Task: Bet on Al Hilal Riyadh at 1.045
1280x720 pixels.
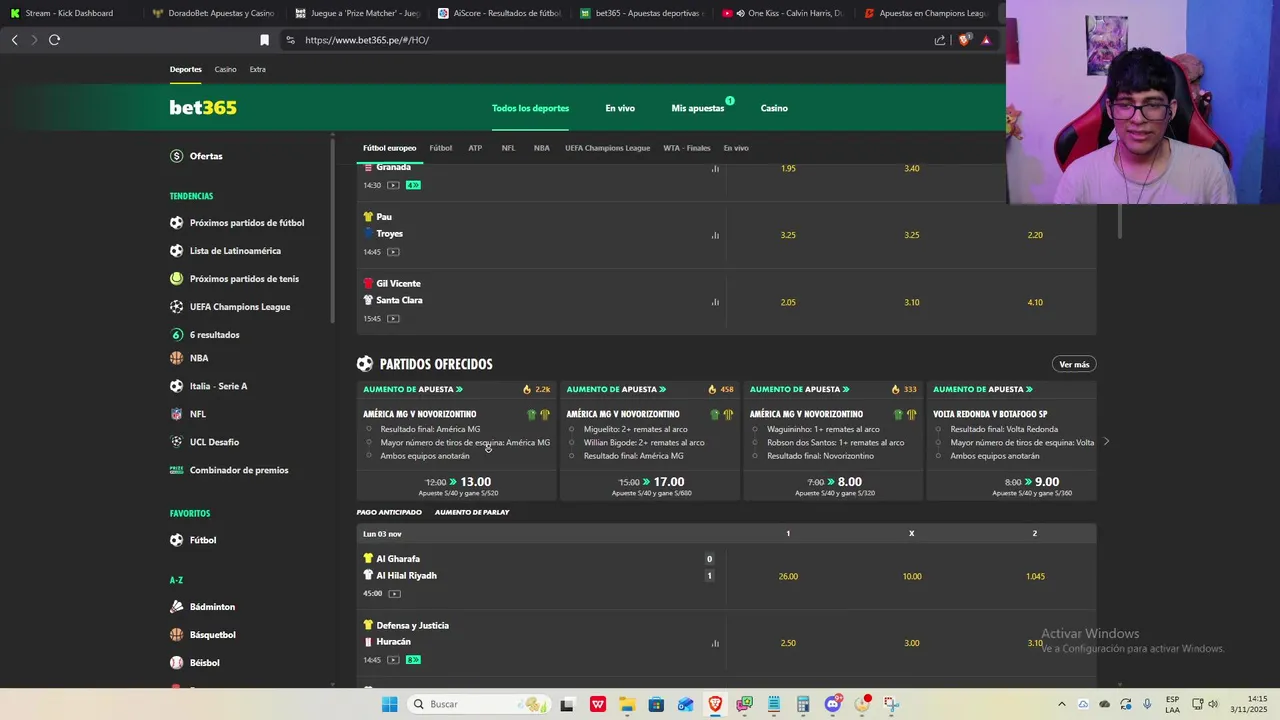Action: coord(1035,576)
